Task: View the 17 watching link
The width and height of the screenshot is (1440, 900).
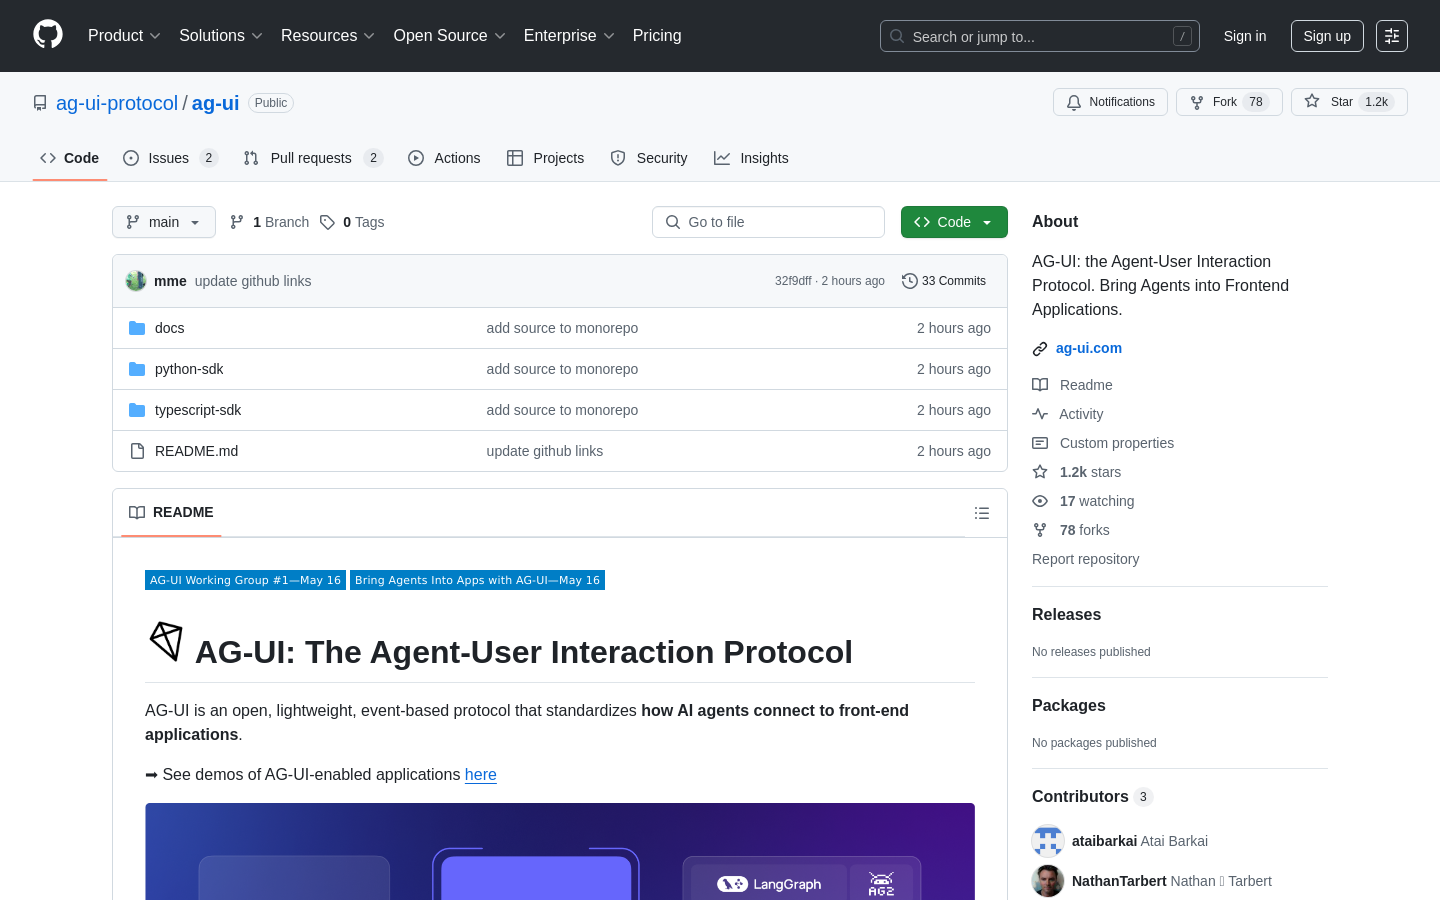Action: click(1083, 501)
